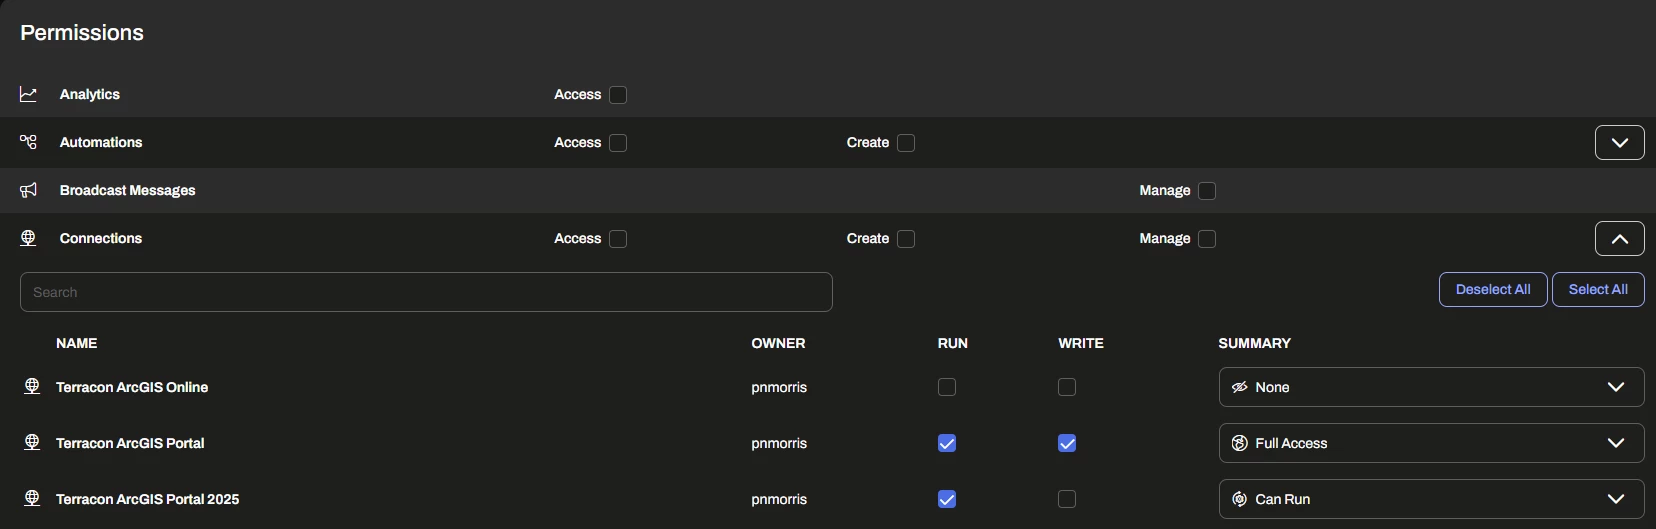Toggle Broadcast Messages Manage checkbox

(x=1207, y=191)
